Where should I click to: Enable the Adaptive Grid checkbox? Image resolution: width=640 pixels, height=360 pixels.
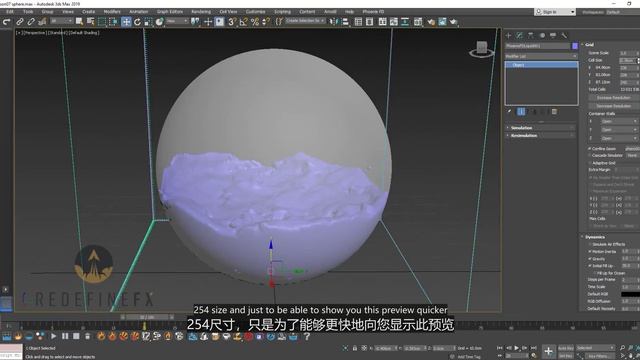coord(590,163)
